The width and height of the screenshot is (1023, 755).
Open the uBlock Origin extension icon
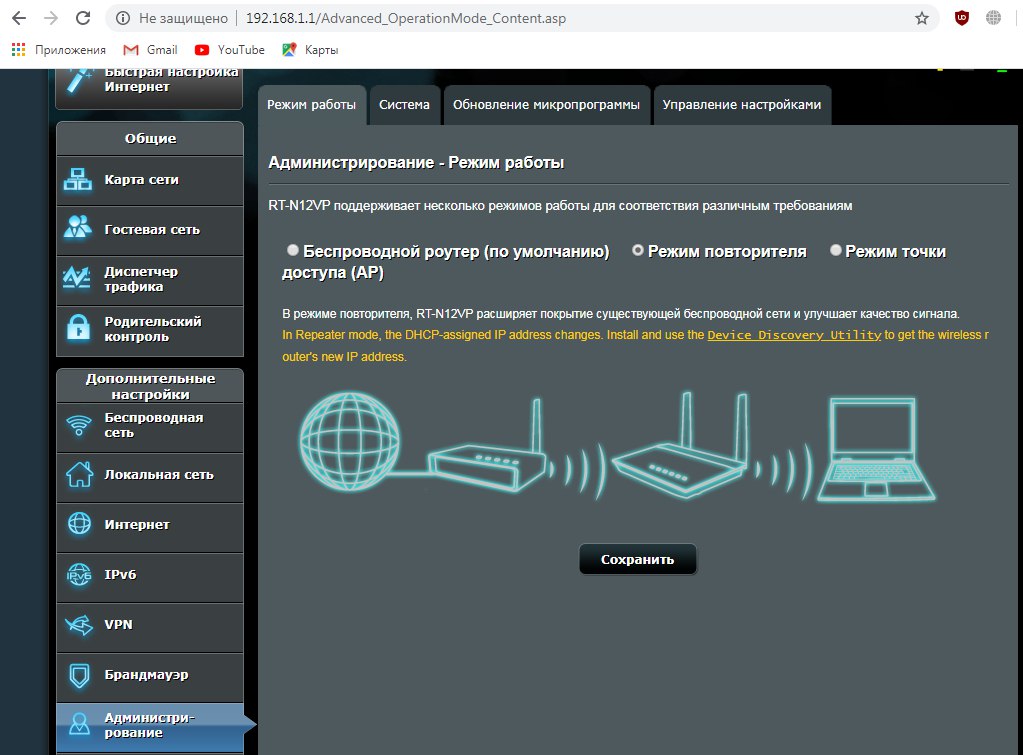(x=962, y=18)
